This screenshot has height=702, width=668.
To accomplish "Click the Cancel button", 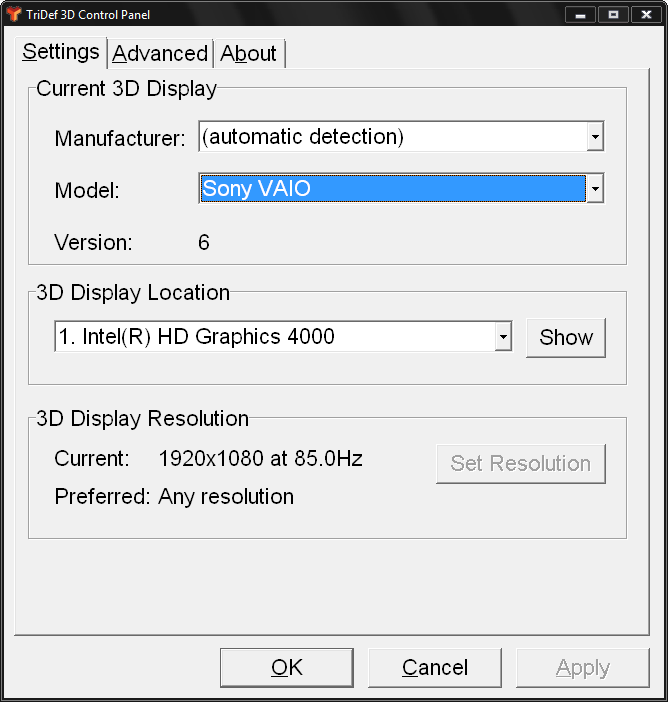I will coord(434,668).
